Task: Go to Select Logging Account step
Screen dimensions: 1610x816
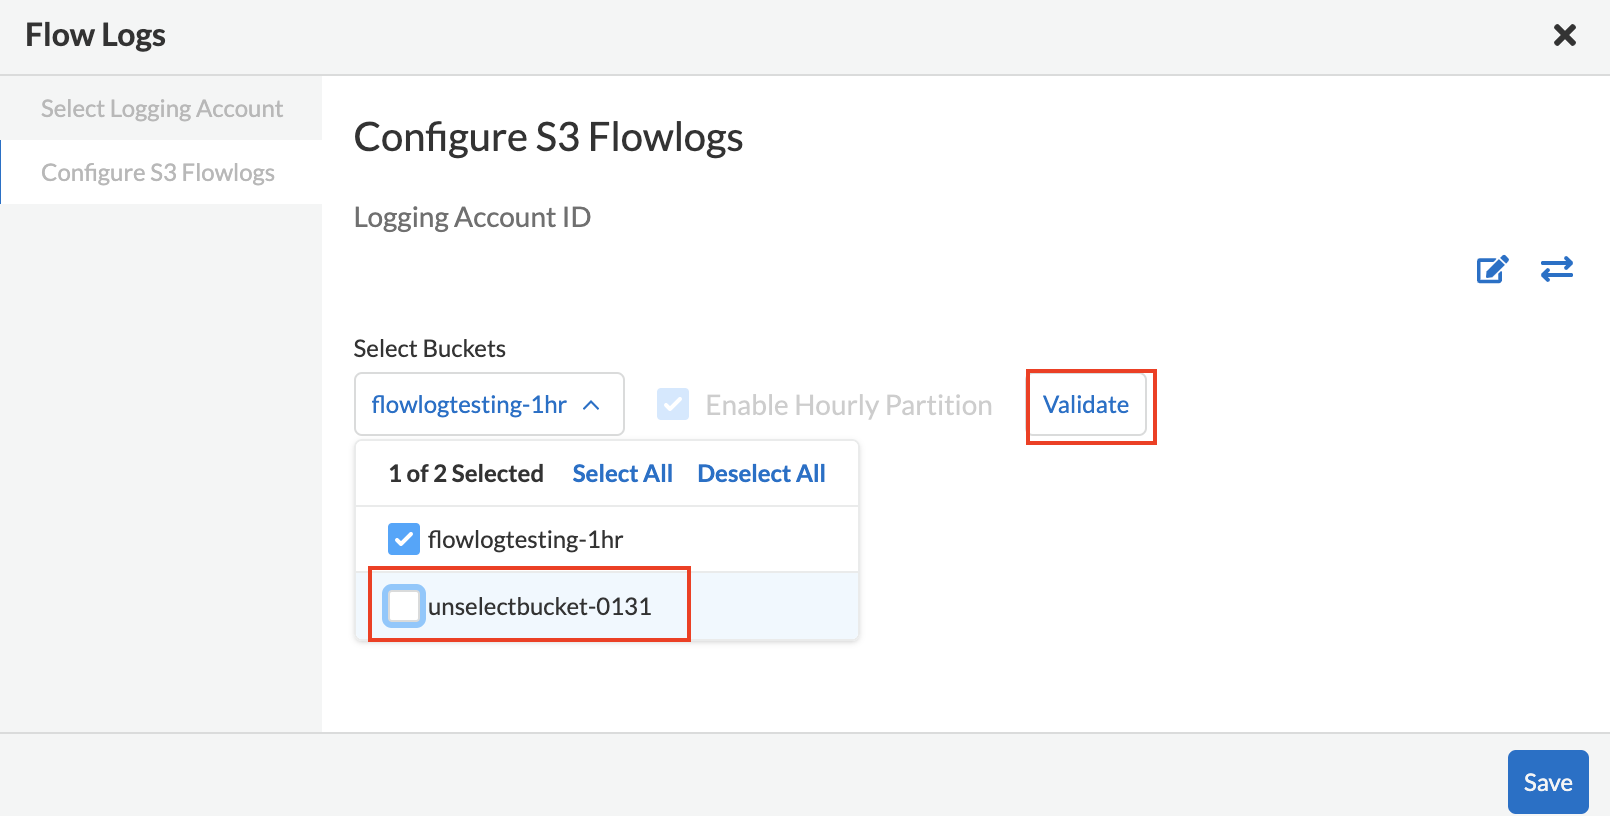Action: tap(162, 109)
